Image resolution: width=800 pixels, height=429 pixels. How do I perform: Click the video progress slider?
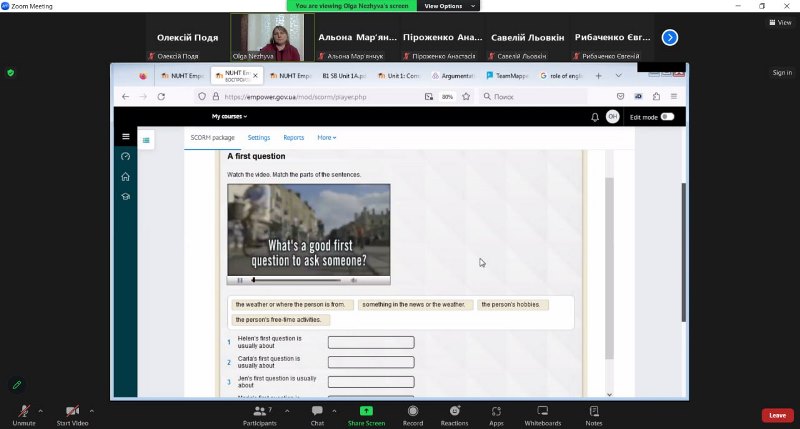click(x=296, y=280)
